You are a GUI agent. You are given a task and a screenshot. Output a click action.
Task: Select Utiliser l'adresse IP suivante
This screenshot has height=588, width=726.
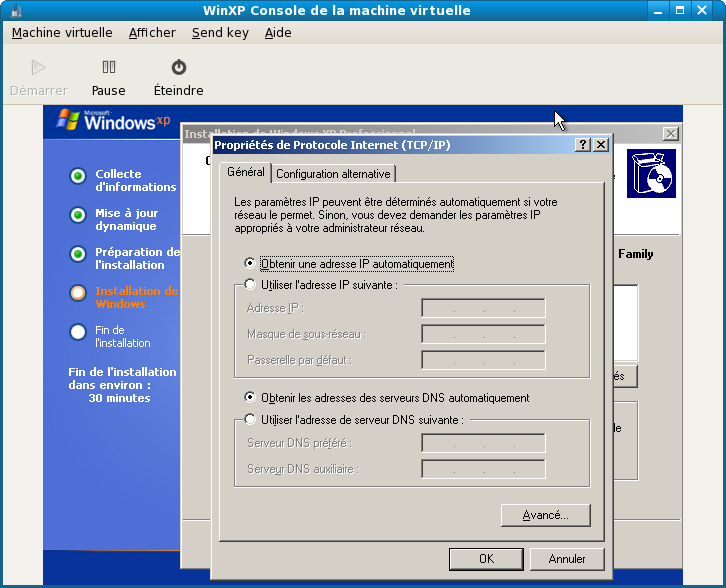pos(250,284)
